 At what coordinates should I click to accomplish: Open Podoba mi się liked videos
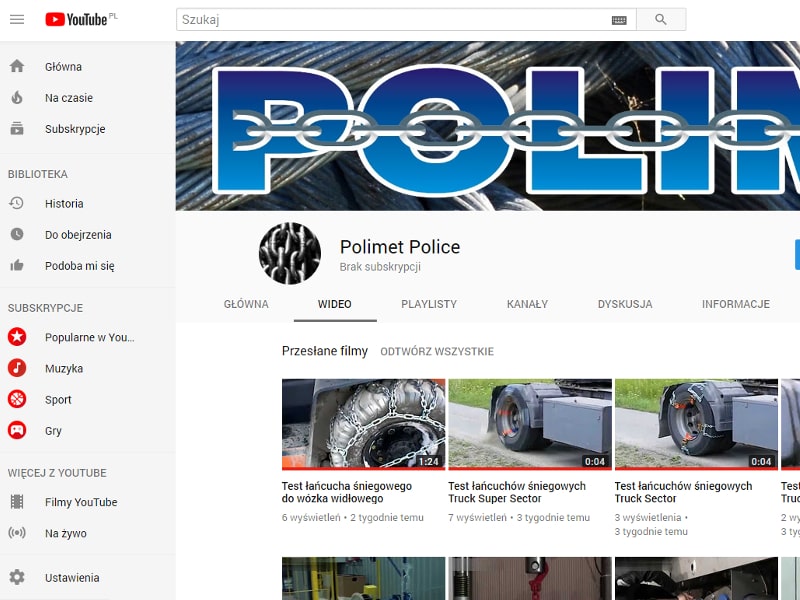(x=80, y=266)
